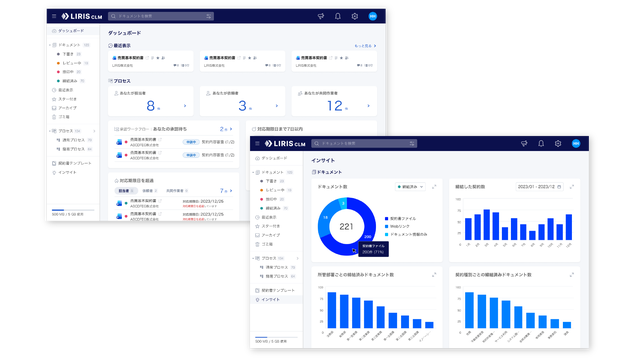Open the first recently viewed contract card

click(x=151, y=61)
